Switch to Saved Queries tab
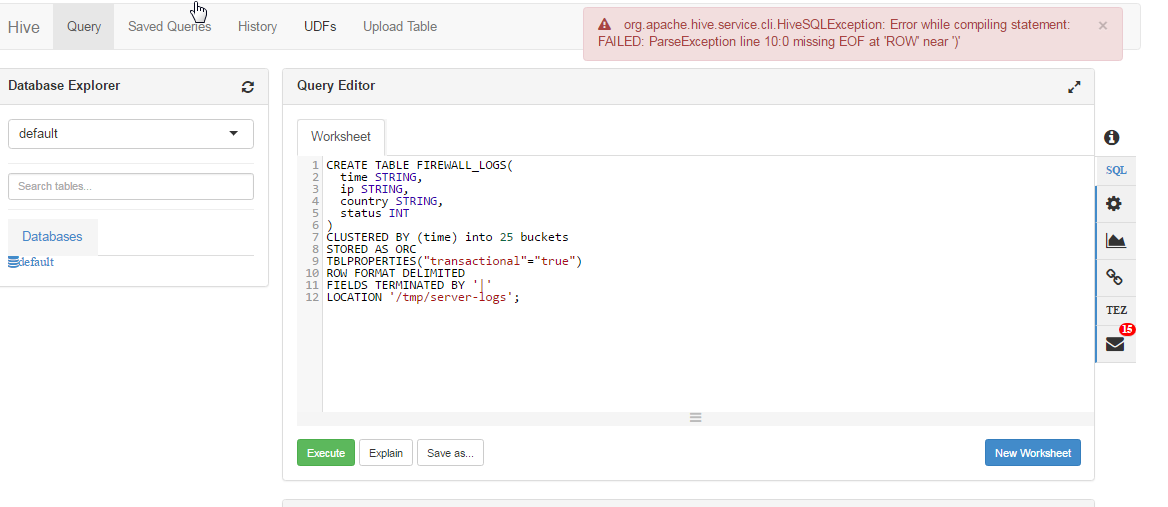Viewport: 1168px width, 507px height. 169,27
